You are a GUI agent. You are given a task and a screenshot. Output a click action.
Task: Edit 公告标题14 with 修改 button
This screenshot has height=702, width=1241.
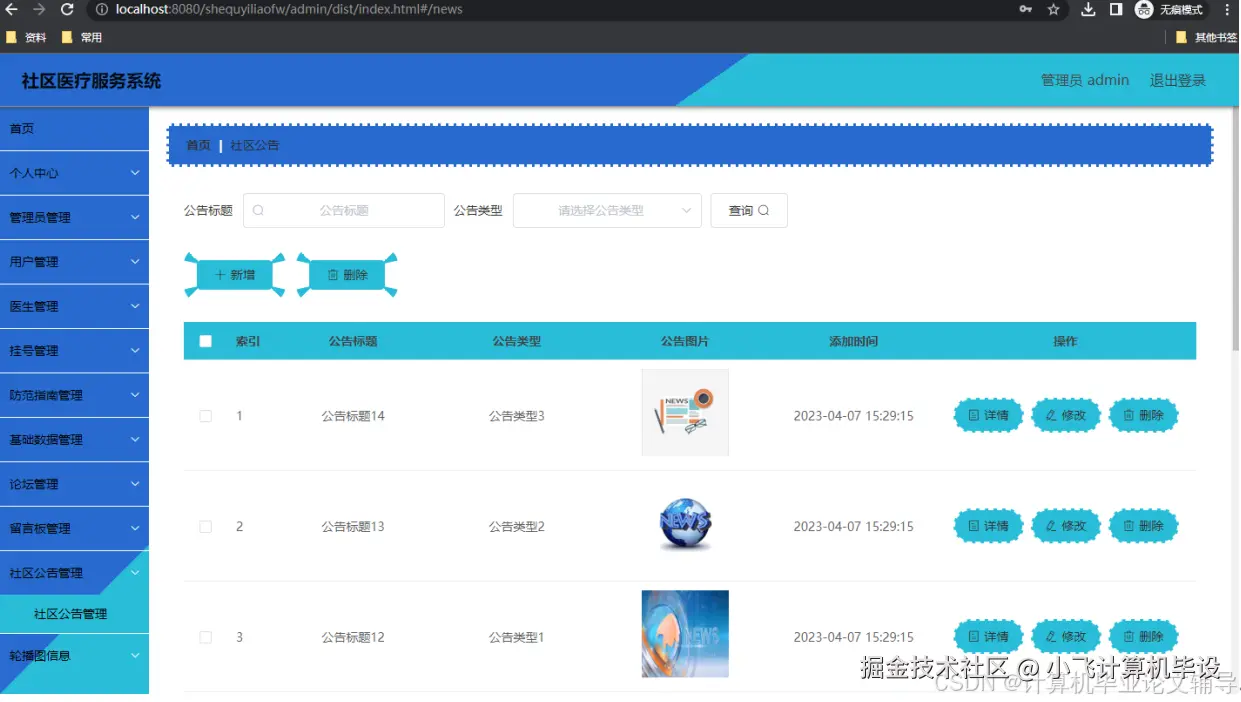[1066, 416]
